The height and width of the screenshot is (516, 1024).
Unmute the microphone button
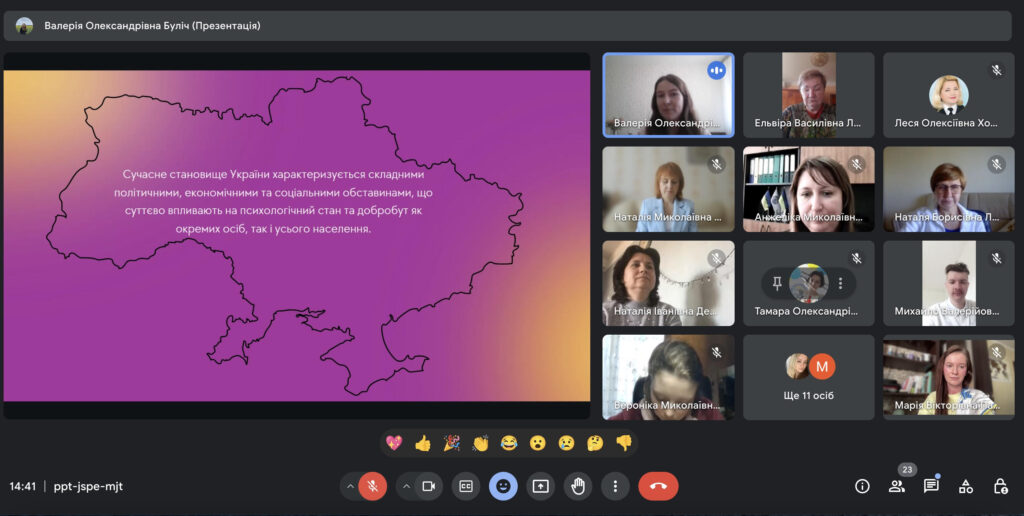[372, 486]
